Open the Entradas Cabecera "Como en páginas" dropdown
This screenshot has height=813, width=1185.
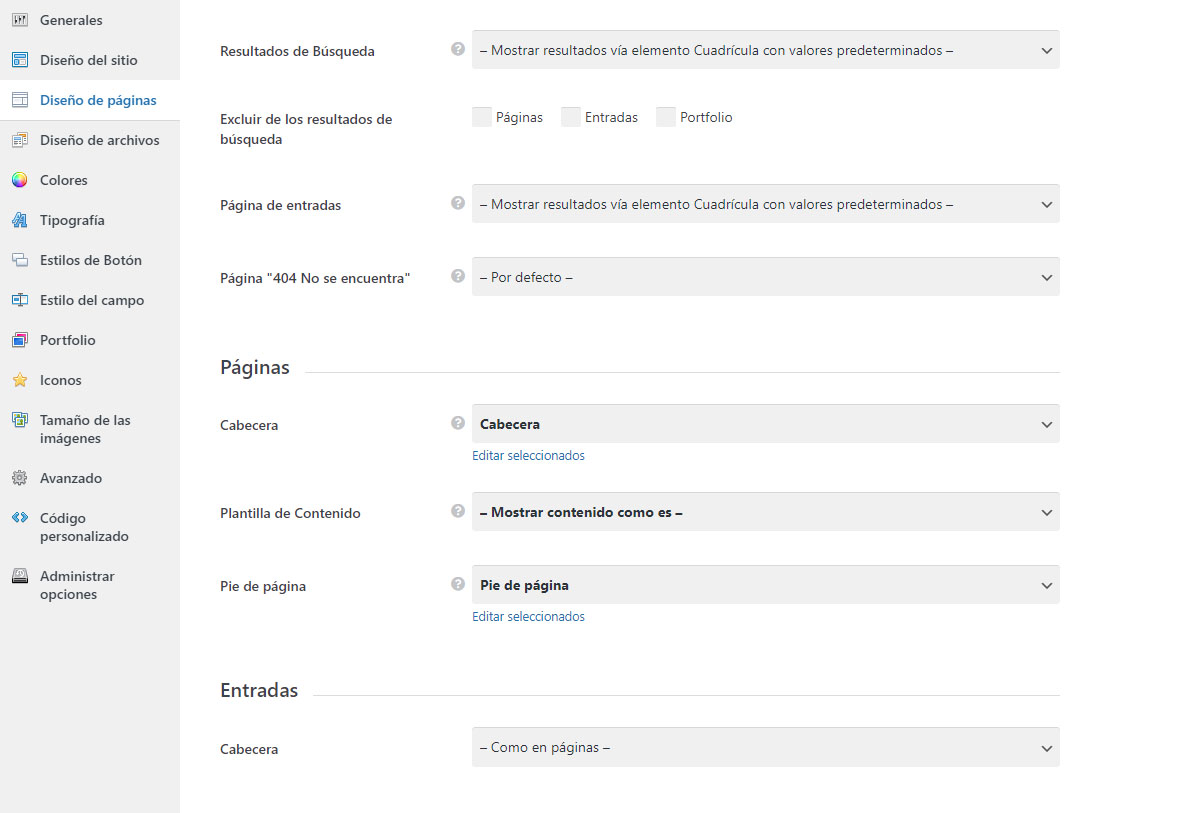click(x=766, y=747)
